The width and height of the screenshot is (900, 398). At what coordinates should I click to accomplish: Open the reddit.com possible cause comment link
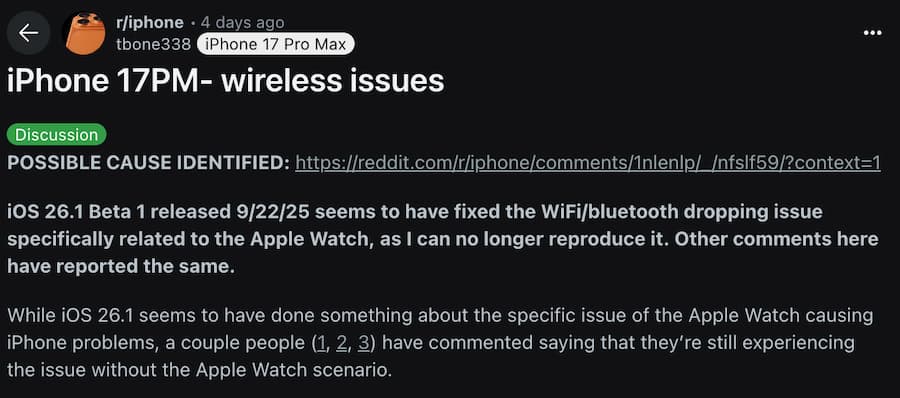[x=588, y=163]
